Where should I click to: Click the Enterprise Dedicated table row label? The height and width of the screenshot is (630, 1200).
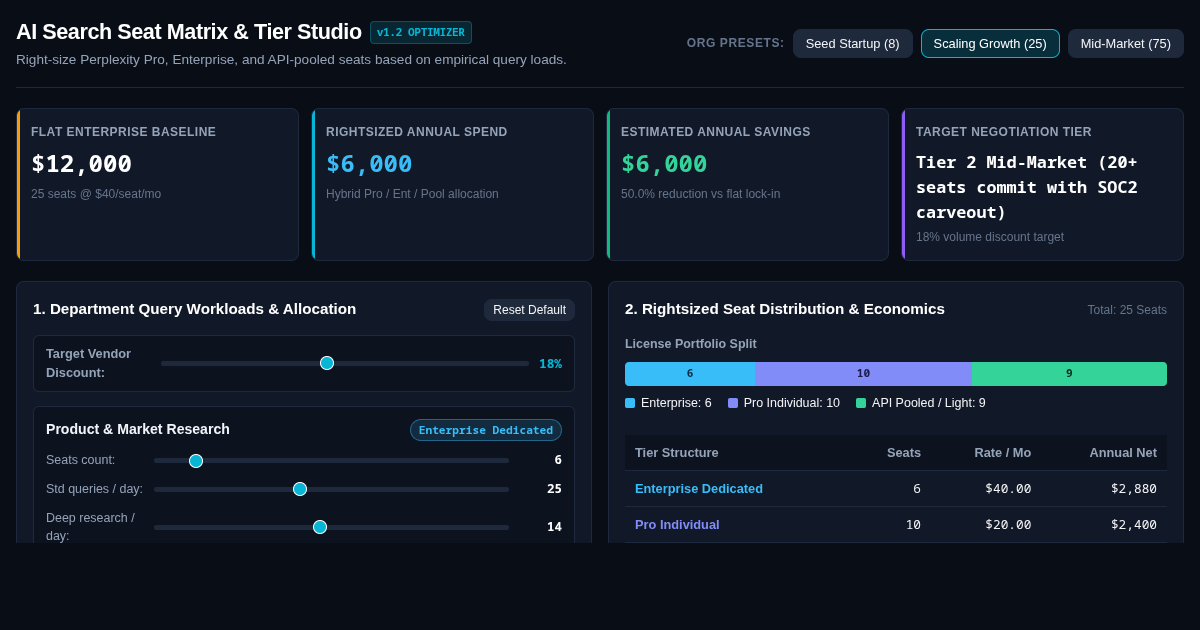(699, 488)
